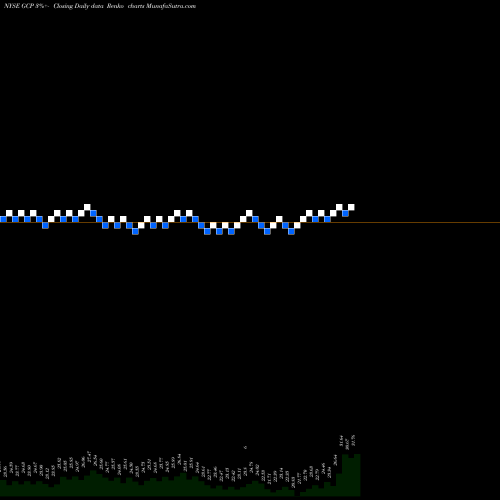Click 'MunafaSutra.com' in the chart header
The width and height of the screenshot is (500, 500).
click(x=171, y=6)
